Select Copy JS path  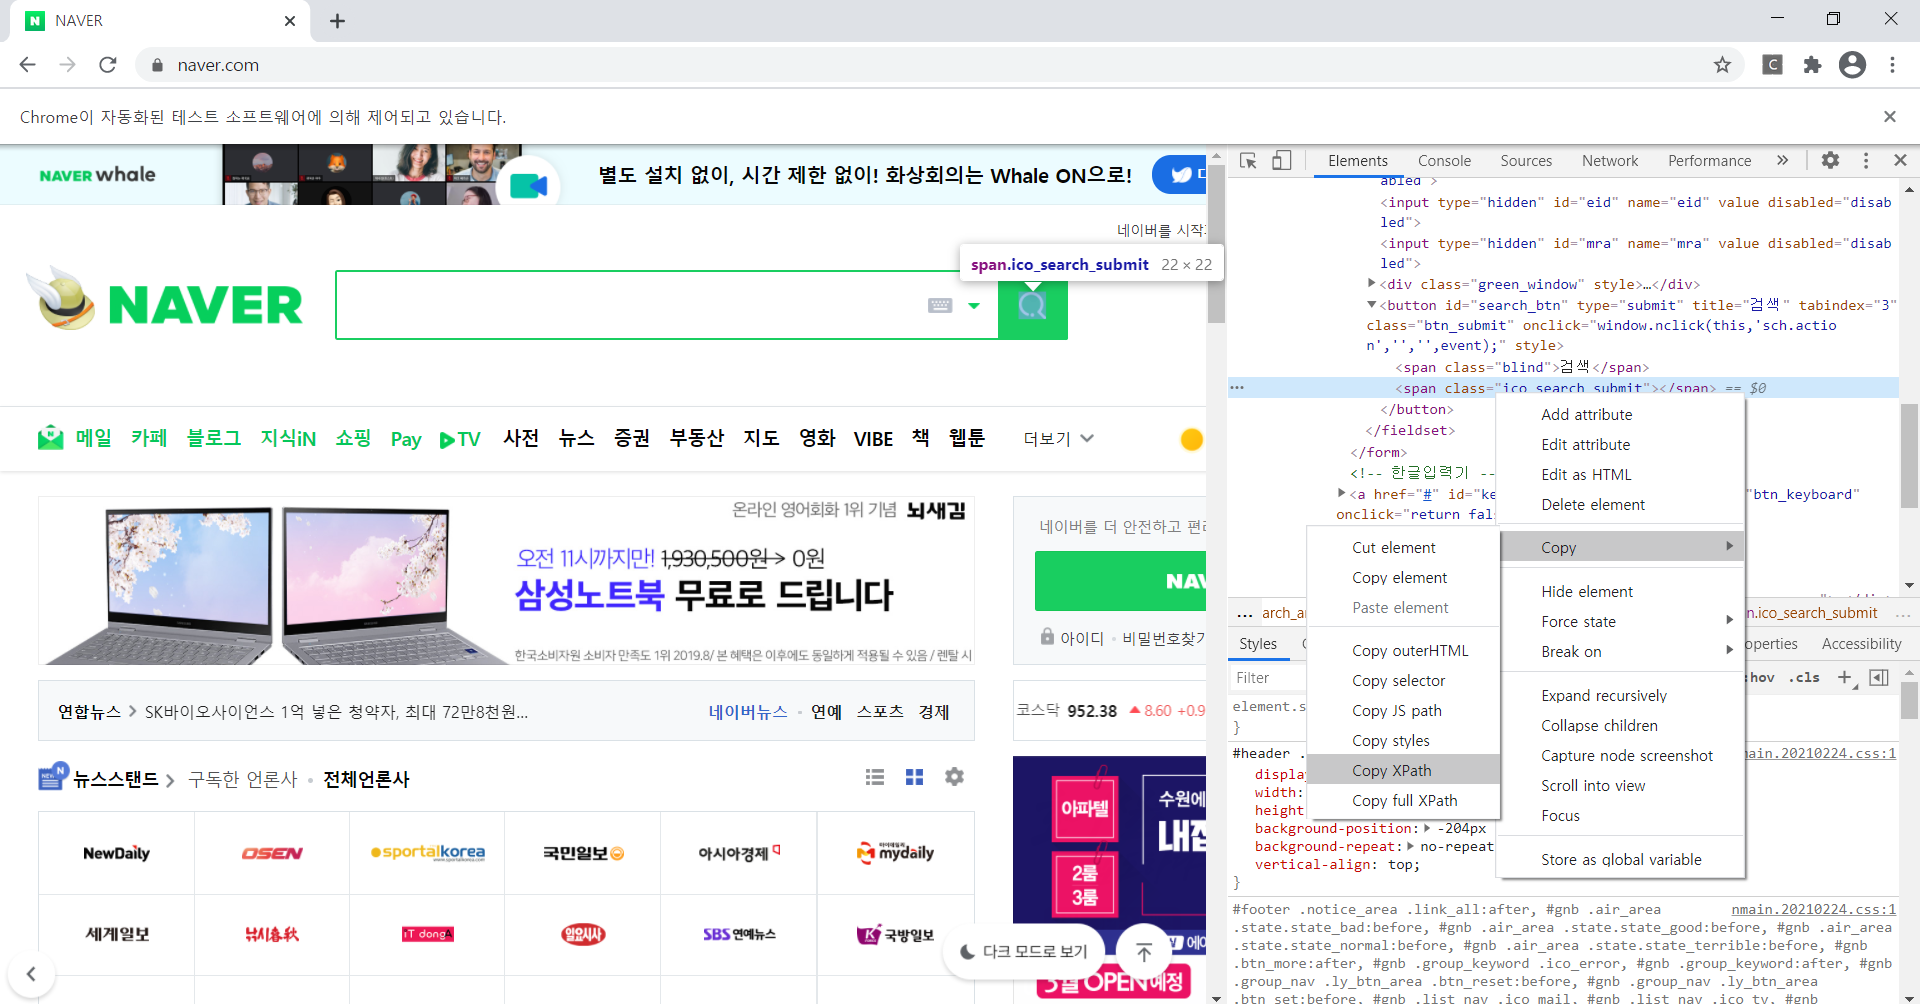coord(1404,710)
